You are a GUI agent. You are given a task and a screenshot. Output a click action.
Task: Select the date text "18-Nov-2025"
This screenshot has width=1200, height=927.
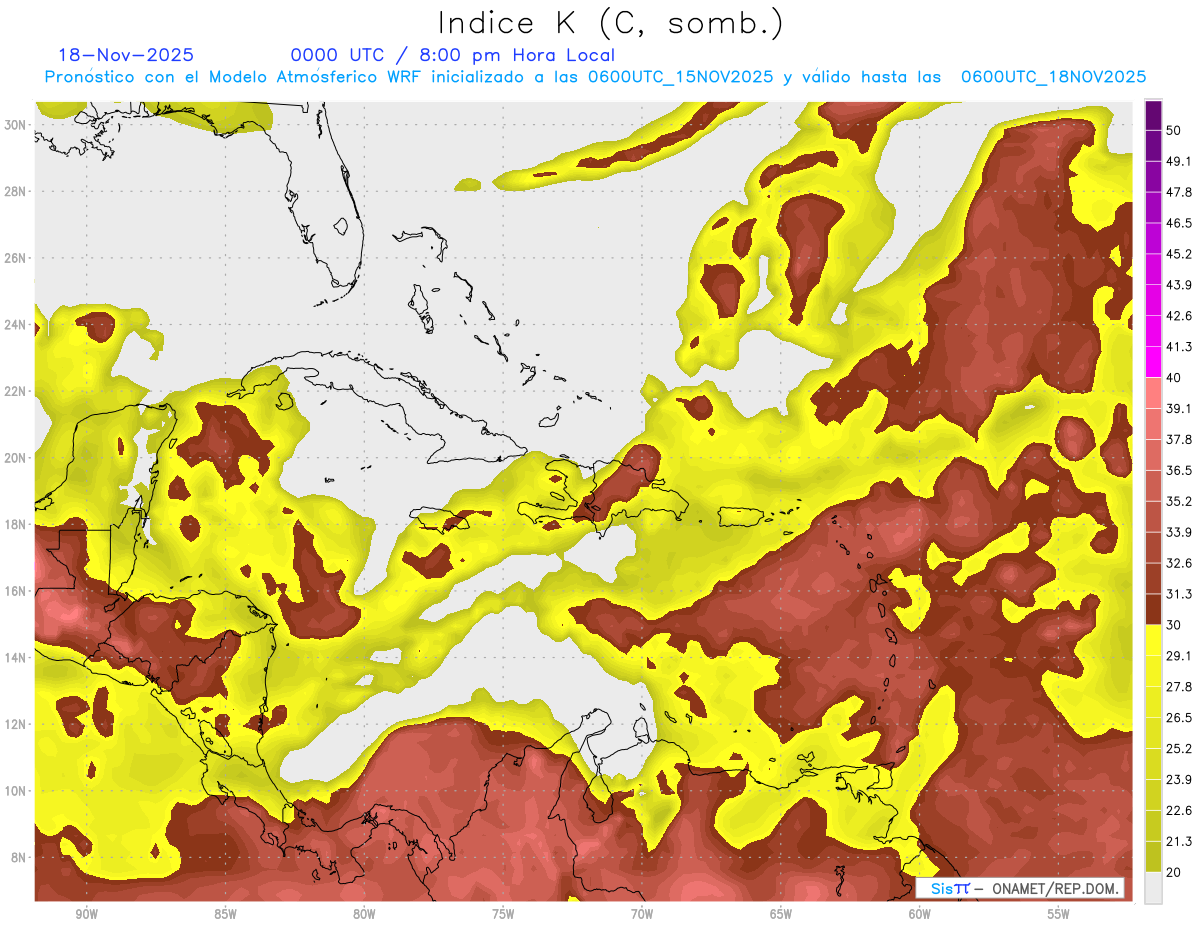[125, 55]
